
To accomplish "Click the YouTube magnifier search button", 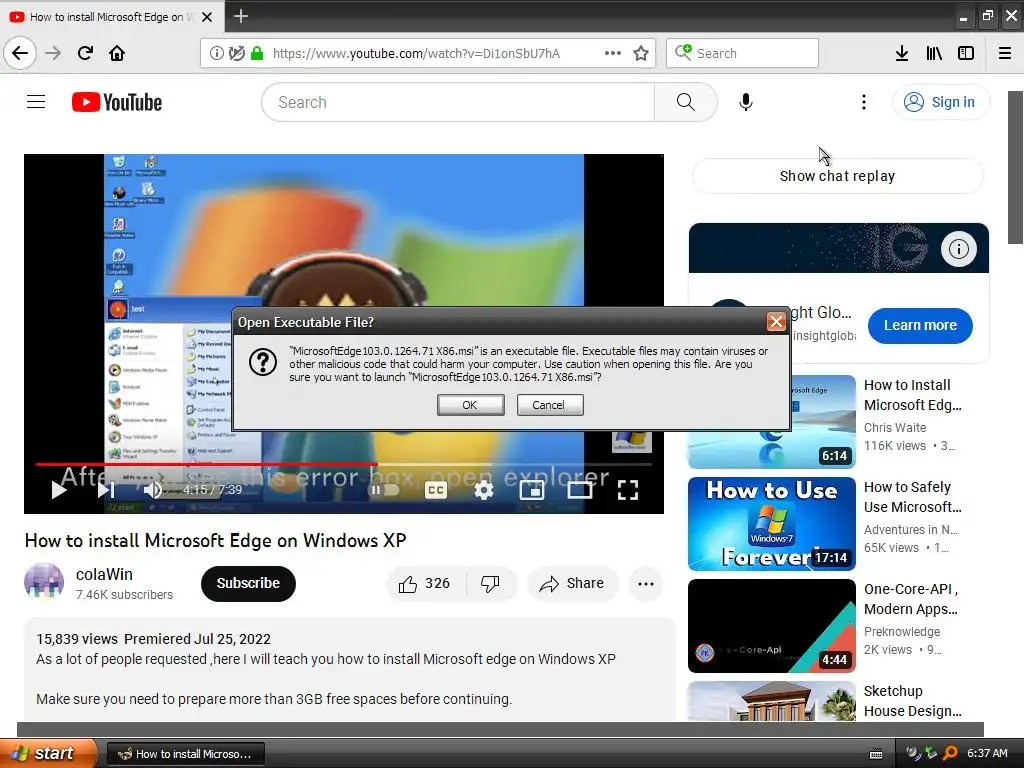I will 686,102.
